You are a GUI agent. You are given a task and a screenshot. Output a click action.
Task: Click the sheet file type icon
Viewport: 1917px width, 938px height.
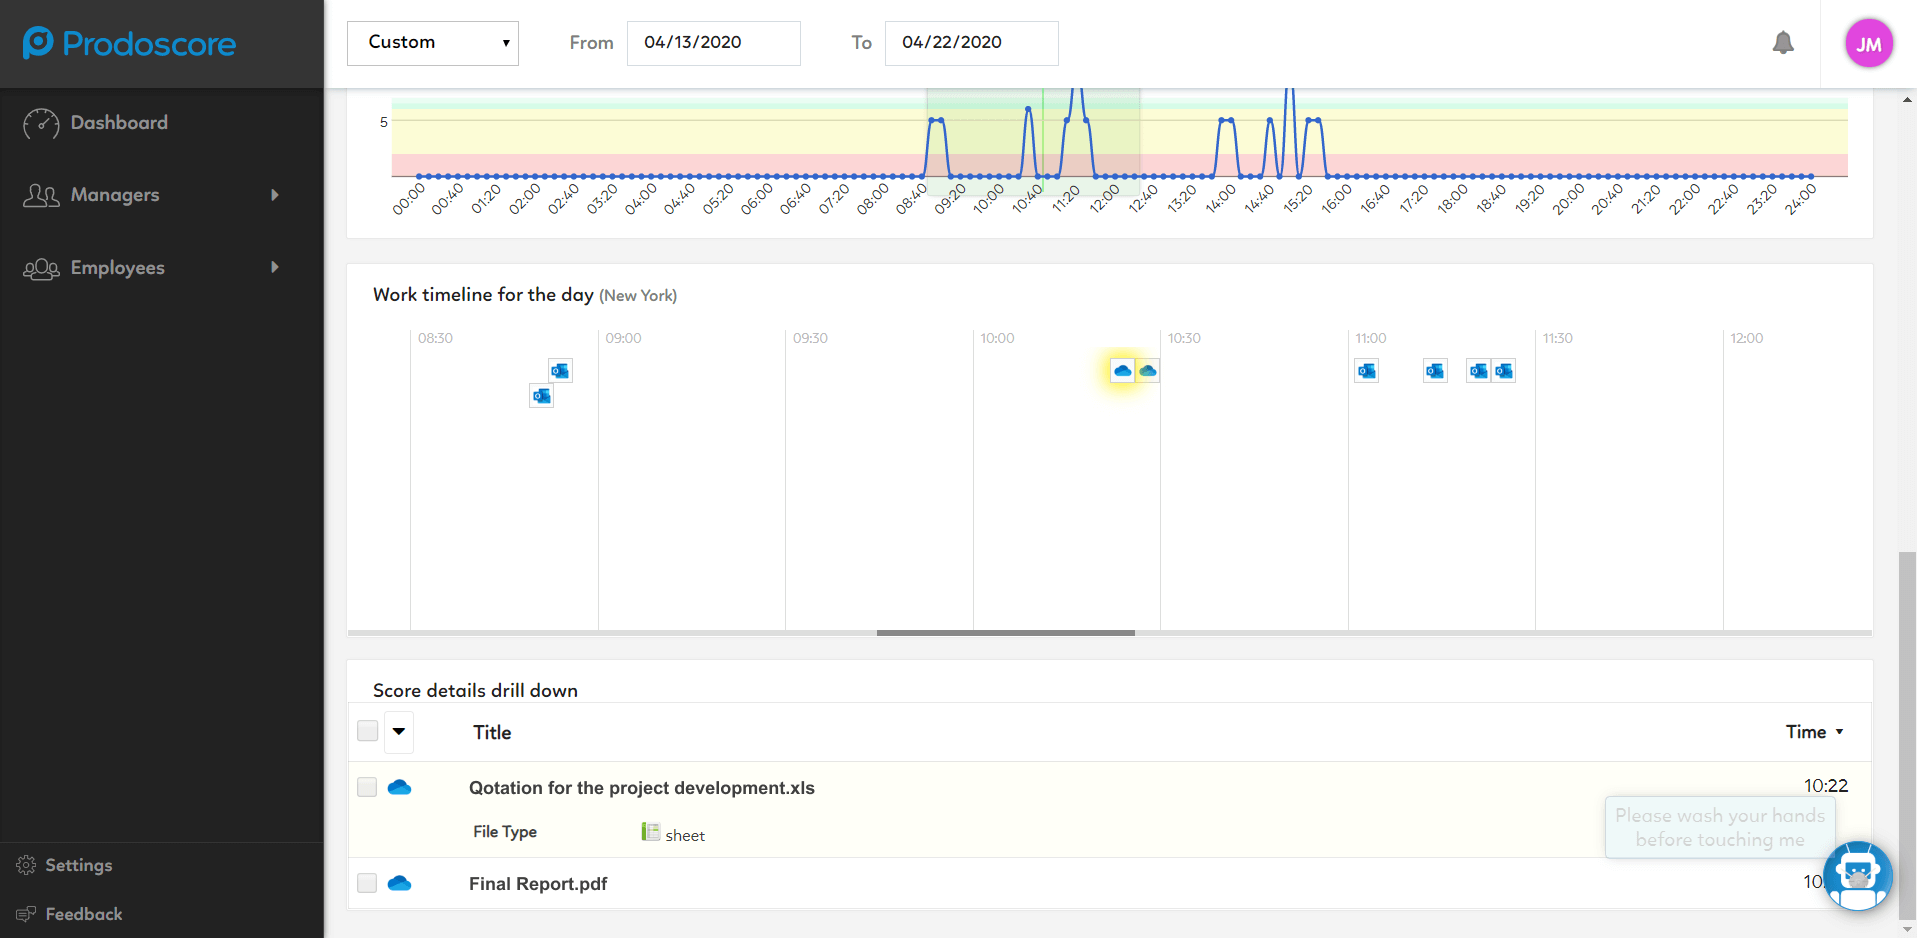650,832
